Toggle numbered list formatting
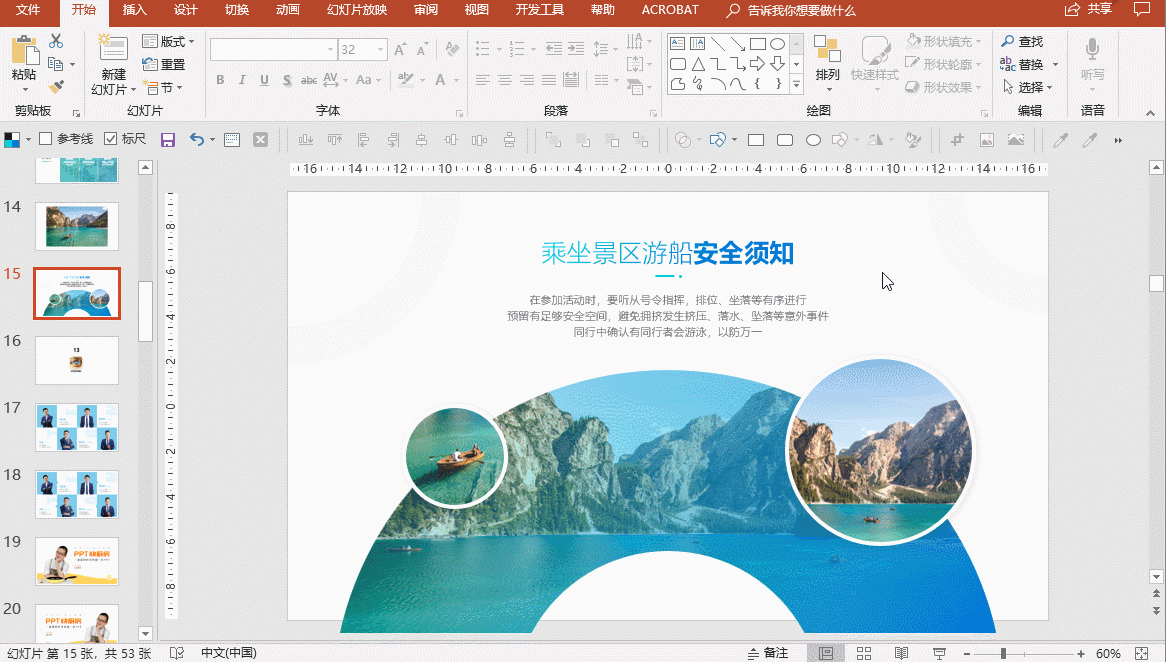1166x662 pixels. pos(517,49)
